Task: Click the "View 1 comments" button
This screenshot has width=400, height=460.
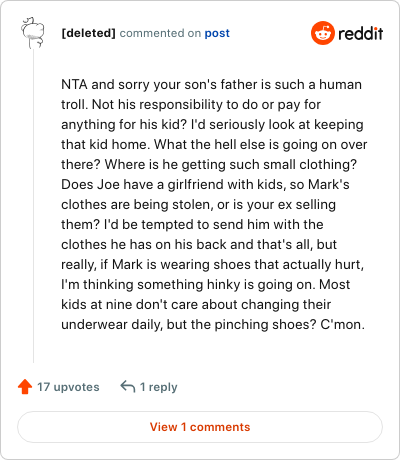Action: tap(200, 427)
